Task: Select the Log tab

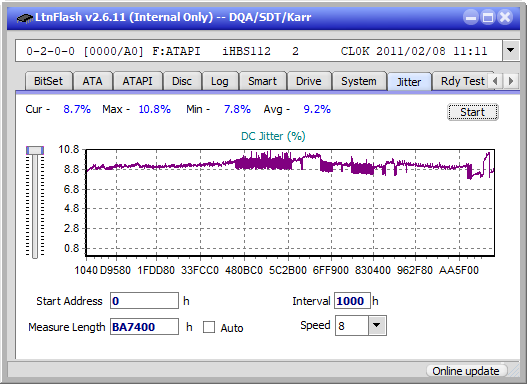Action: click(220, 81)
